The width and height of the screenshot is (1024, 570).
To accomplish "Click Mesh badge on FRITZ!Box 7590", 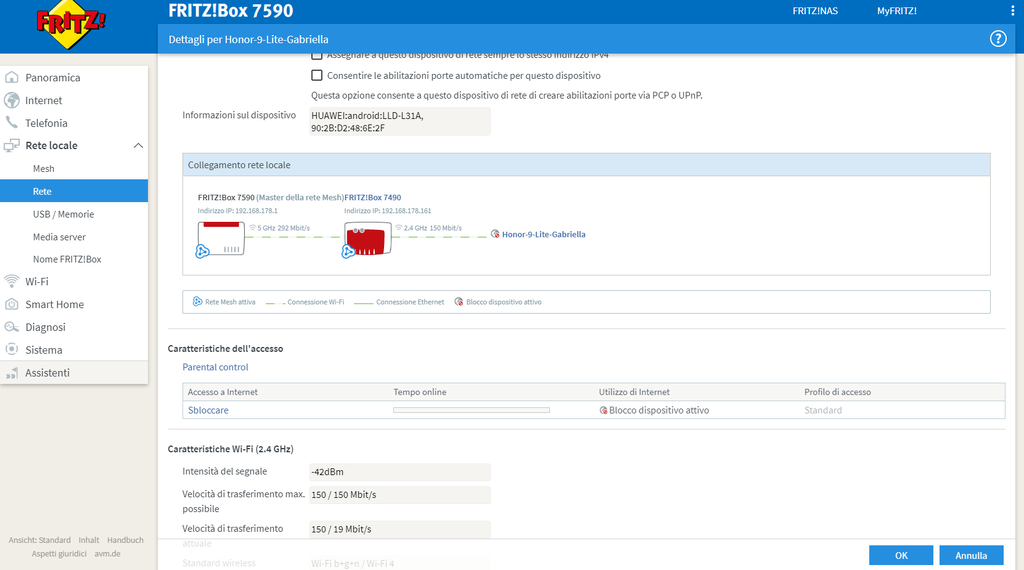I will 202,251.
